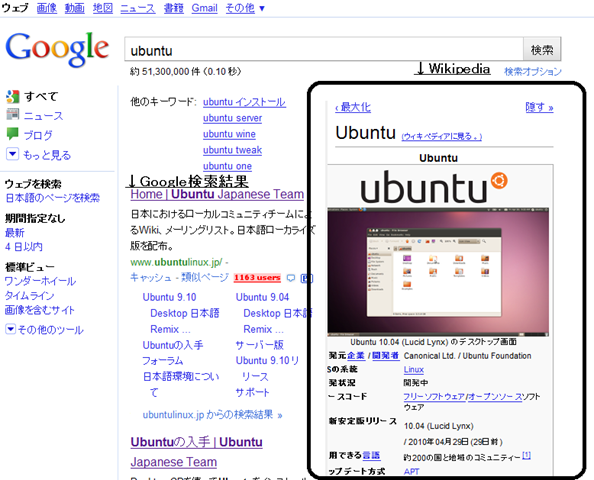594x480 pixels.
Task: Open APT link in infobox
Action: click(411, 471)
